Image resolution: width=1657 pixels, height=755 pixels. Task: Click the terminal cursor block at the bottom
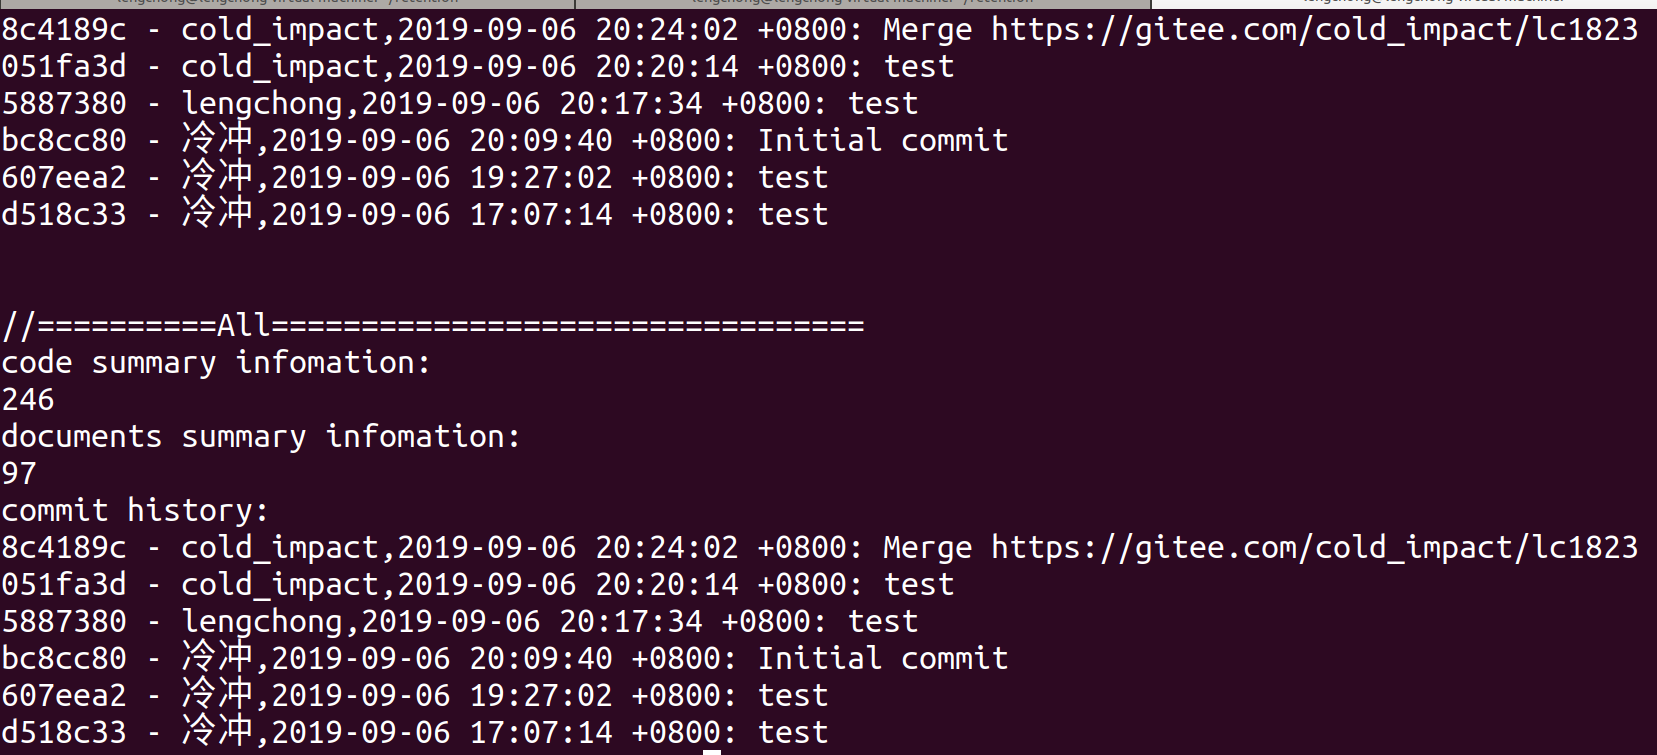tap(712, 751)
